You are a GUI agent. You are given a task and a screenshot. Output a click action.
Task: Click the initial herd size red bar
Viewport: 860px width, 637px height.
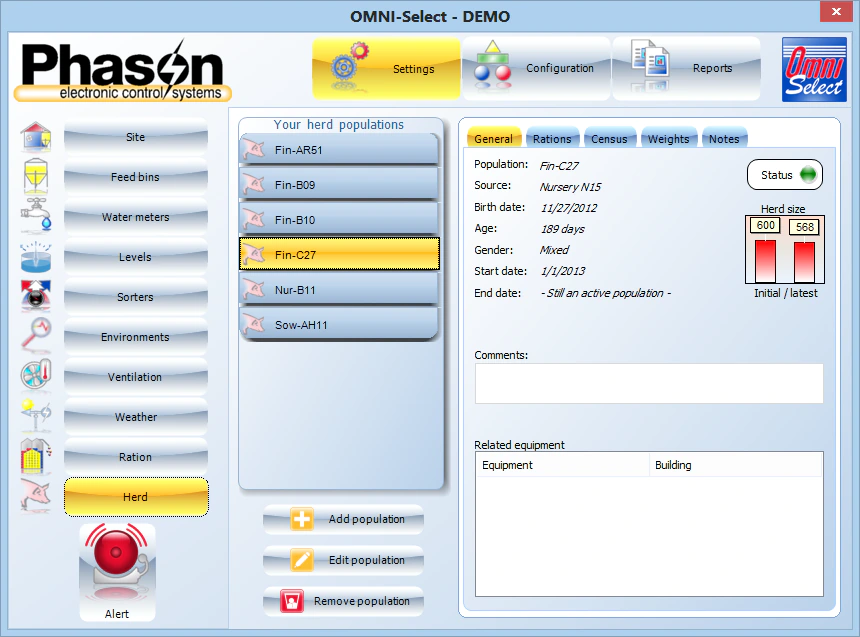[765, 260]
